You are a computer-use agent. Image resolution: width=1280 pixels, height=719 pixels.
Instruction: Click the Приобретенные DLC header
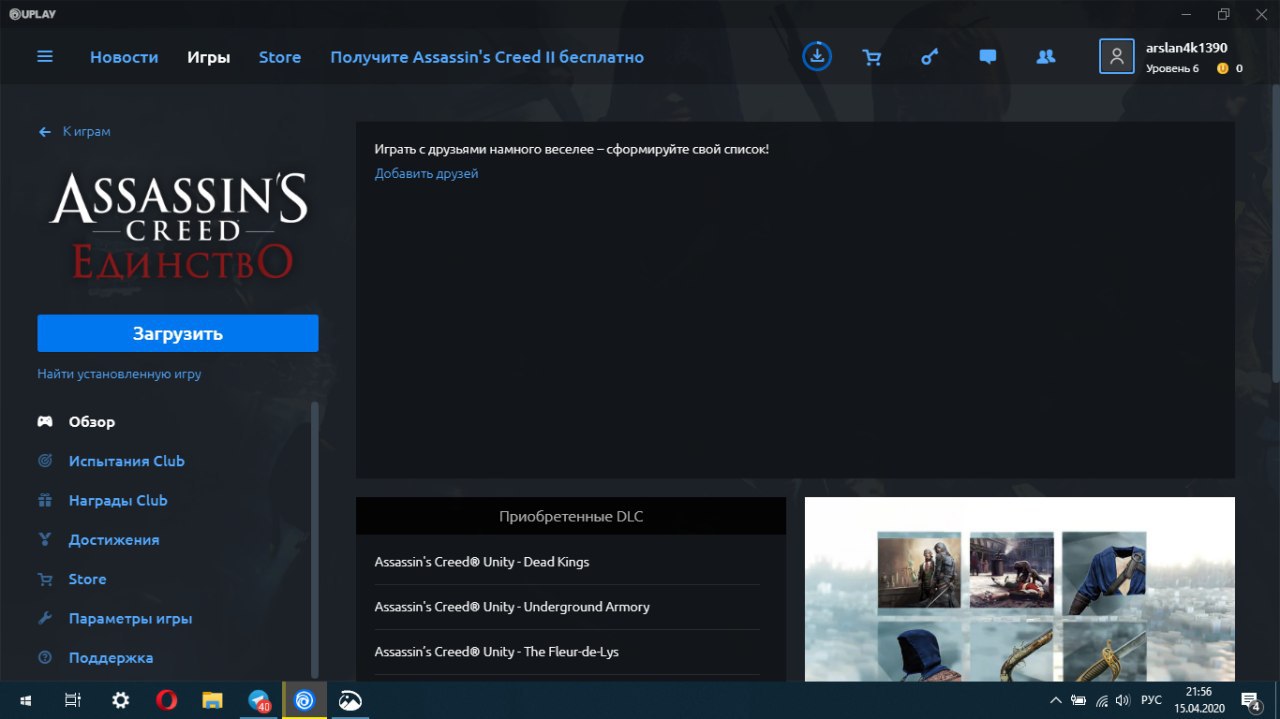[571, 516]
